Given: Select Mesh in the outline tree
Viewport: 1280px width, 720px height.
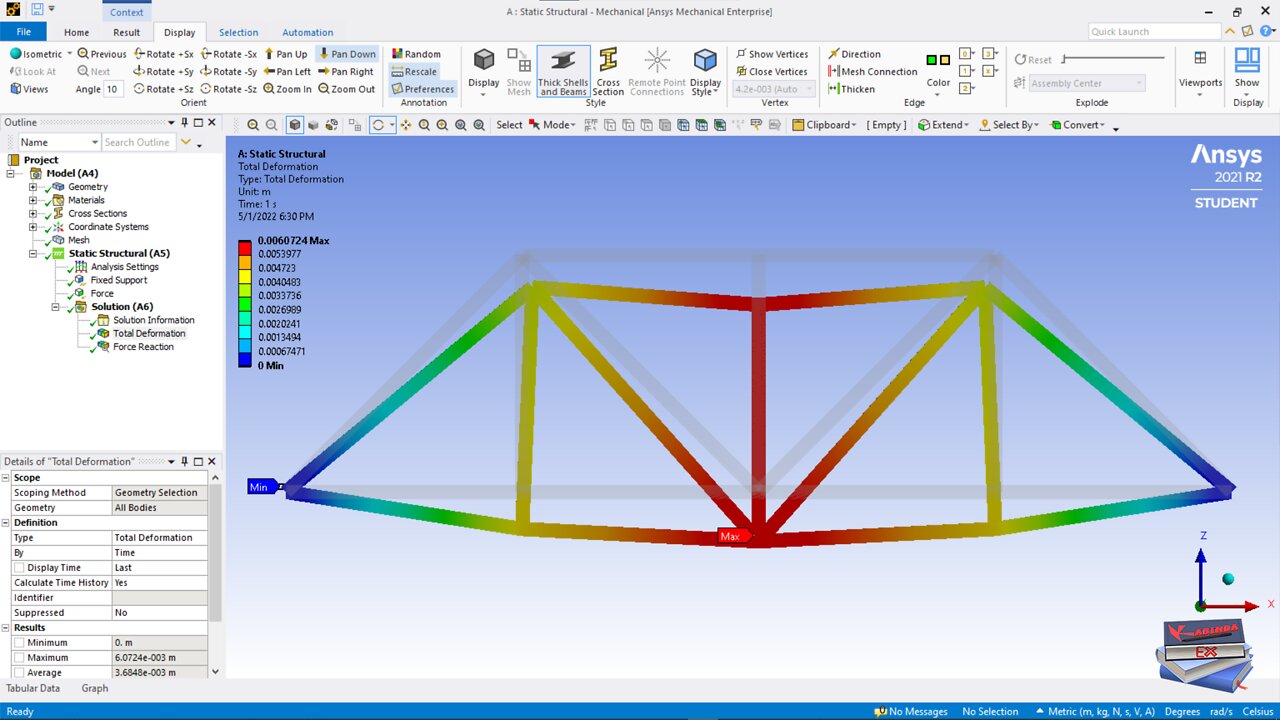Looking at the screenshot, I should click(x=78, y=240).
